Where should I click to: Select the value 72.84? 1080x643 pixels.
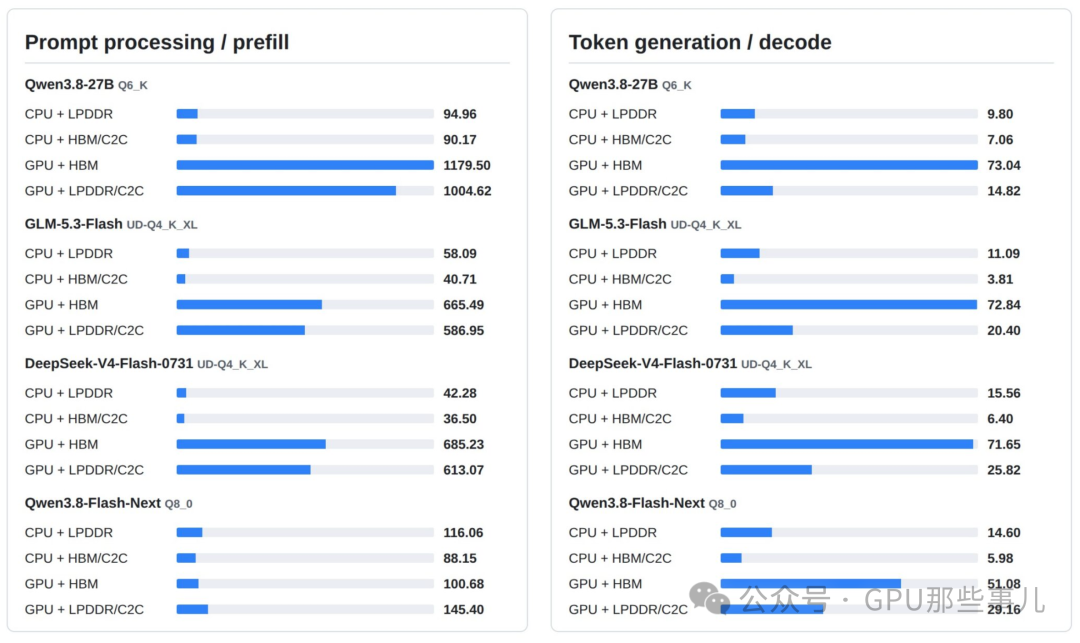point(1004,305)
